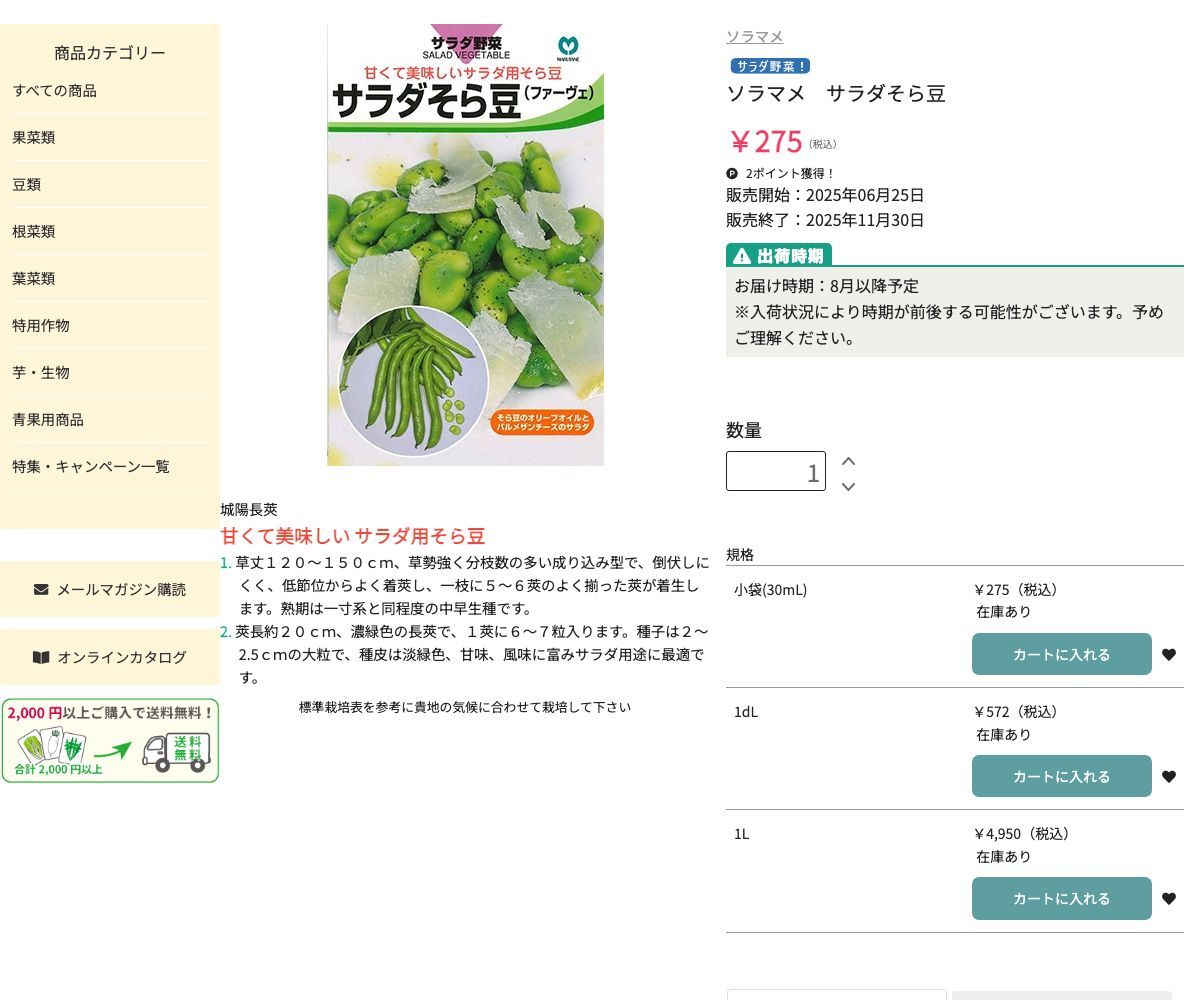1200x1000 pixels.
Task: Open the book icon beside オンラインカタログ
Action: pyautogui.click(x=41, y=657)
